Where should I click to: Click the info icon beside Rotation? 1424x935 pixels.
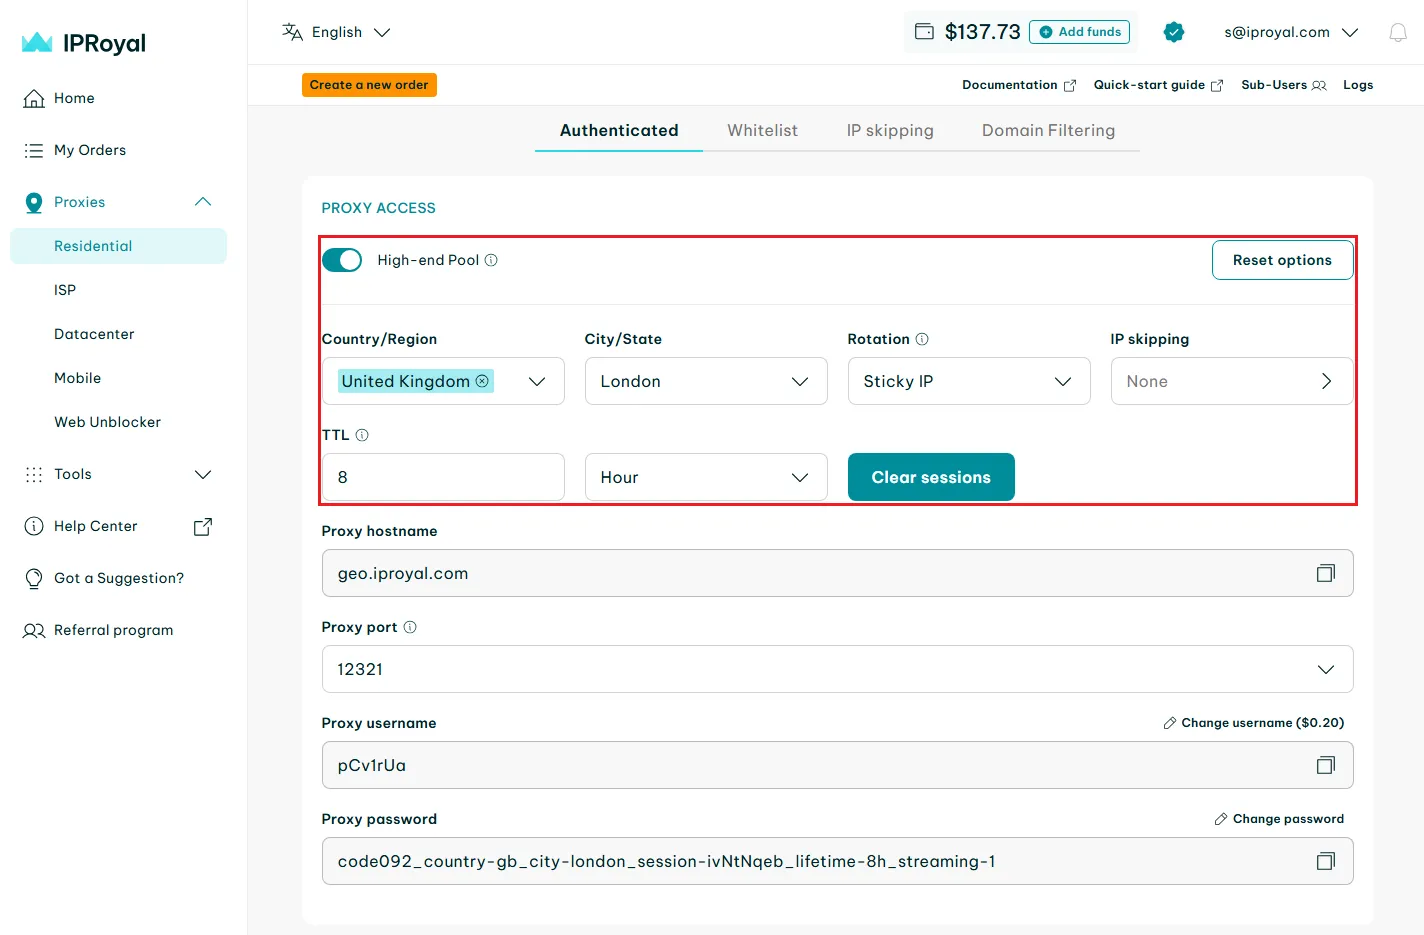(x=922, y=339)
